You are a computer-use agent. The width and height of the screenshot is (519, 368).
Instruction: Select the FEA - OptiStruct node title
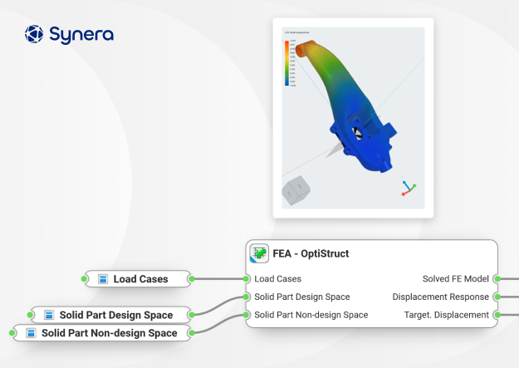[311, 254]
